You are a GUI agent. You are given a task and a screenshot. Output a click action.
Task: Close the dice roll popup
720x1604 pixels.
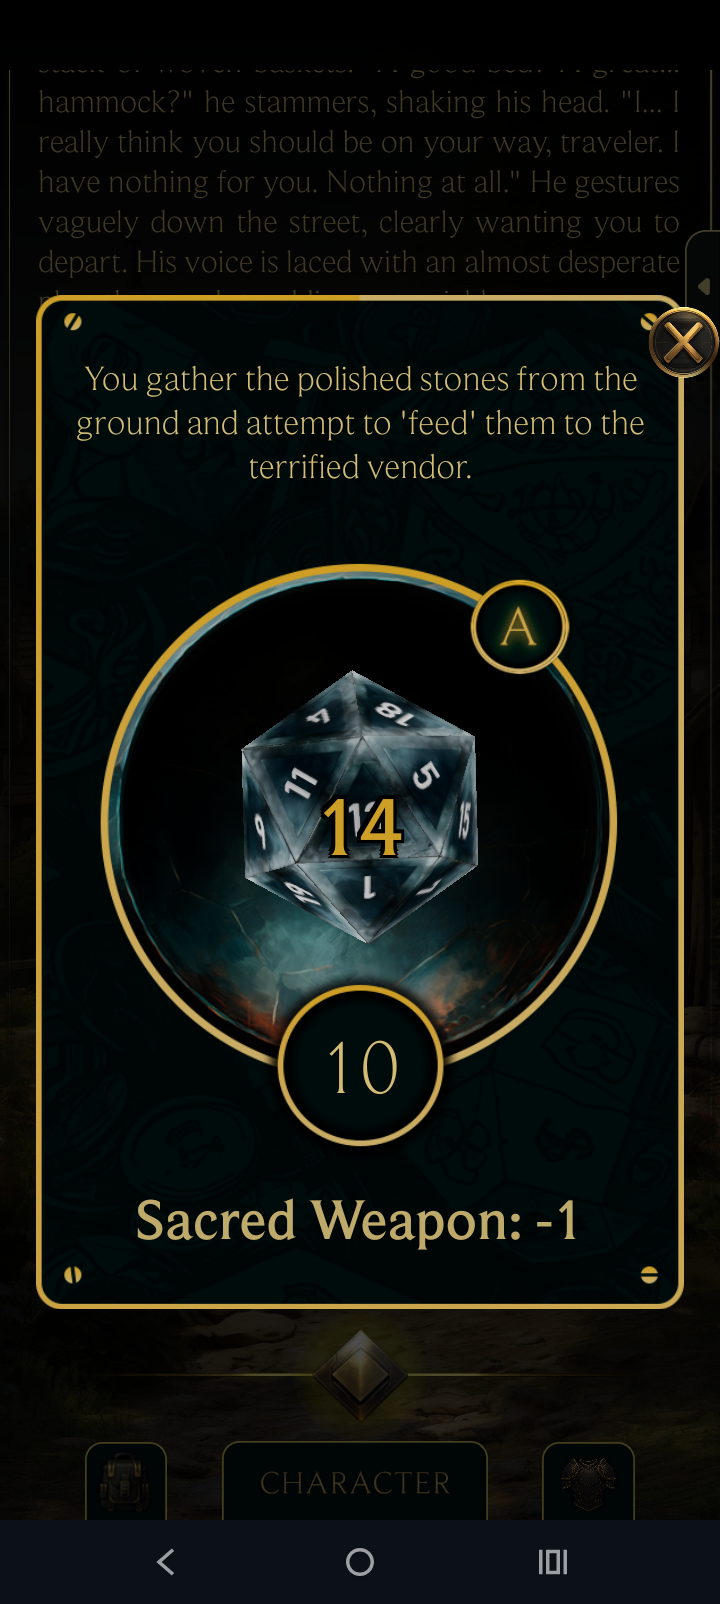[684, 343]
